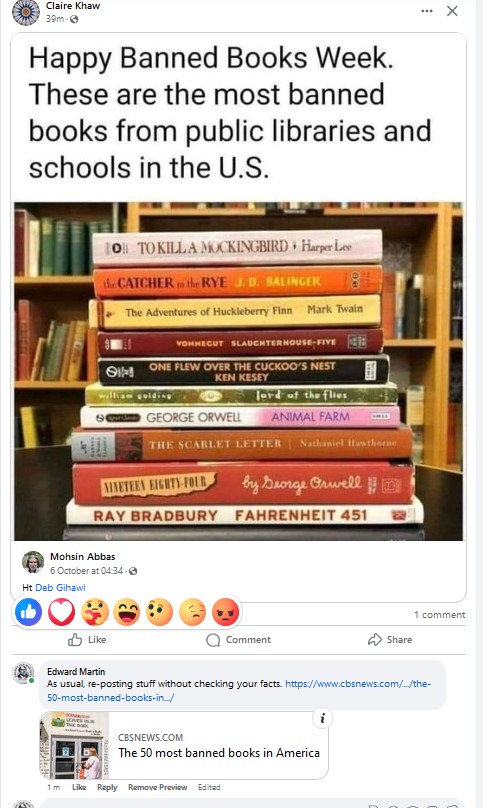Open the Deb Gihawi profile link
483x808 pixels.
coord(60,587)
